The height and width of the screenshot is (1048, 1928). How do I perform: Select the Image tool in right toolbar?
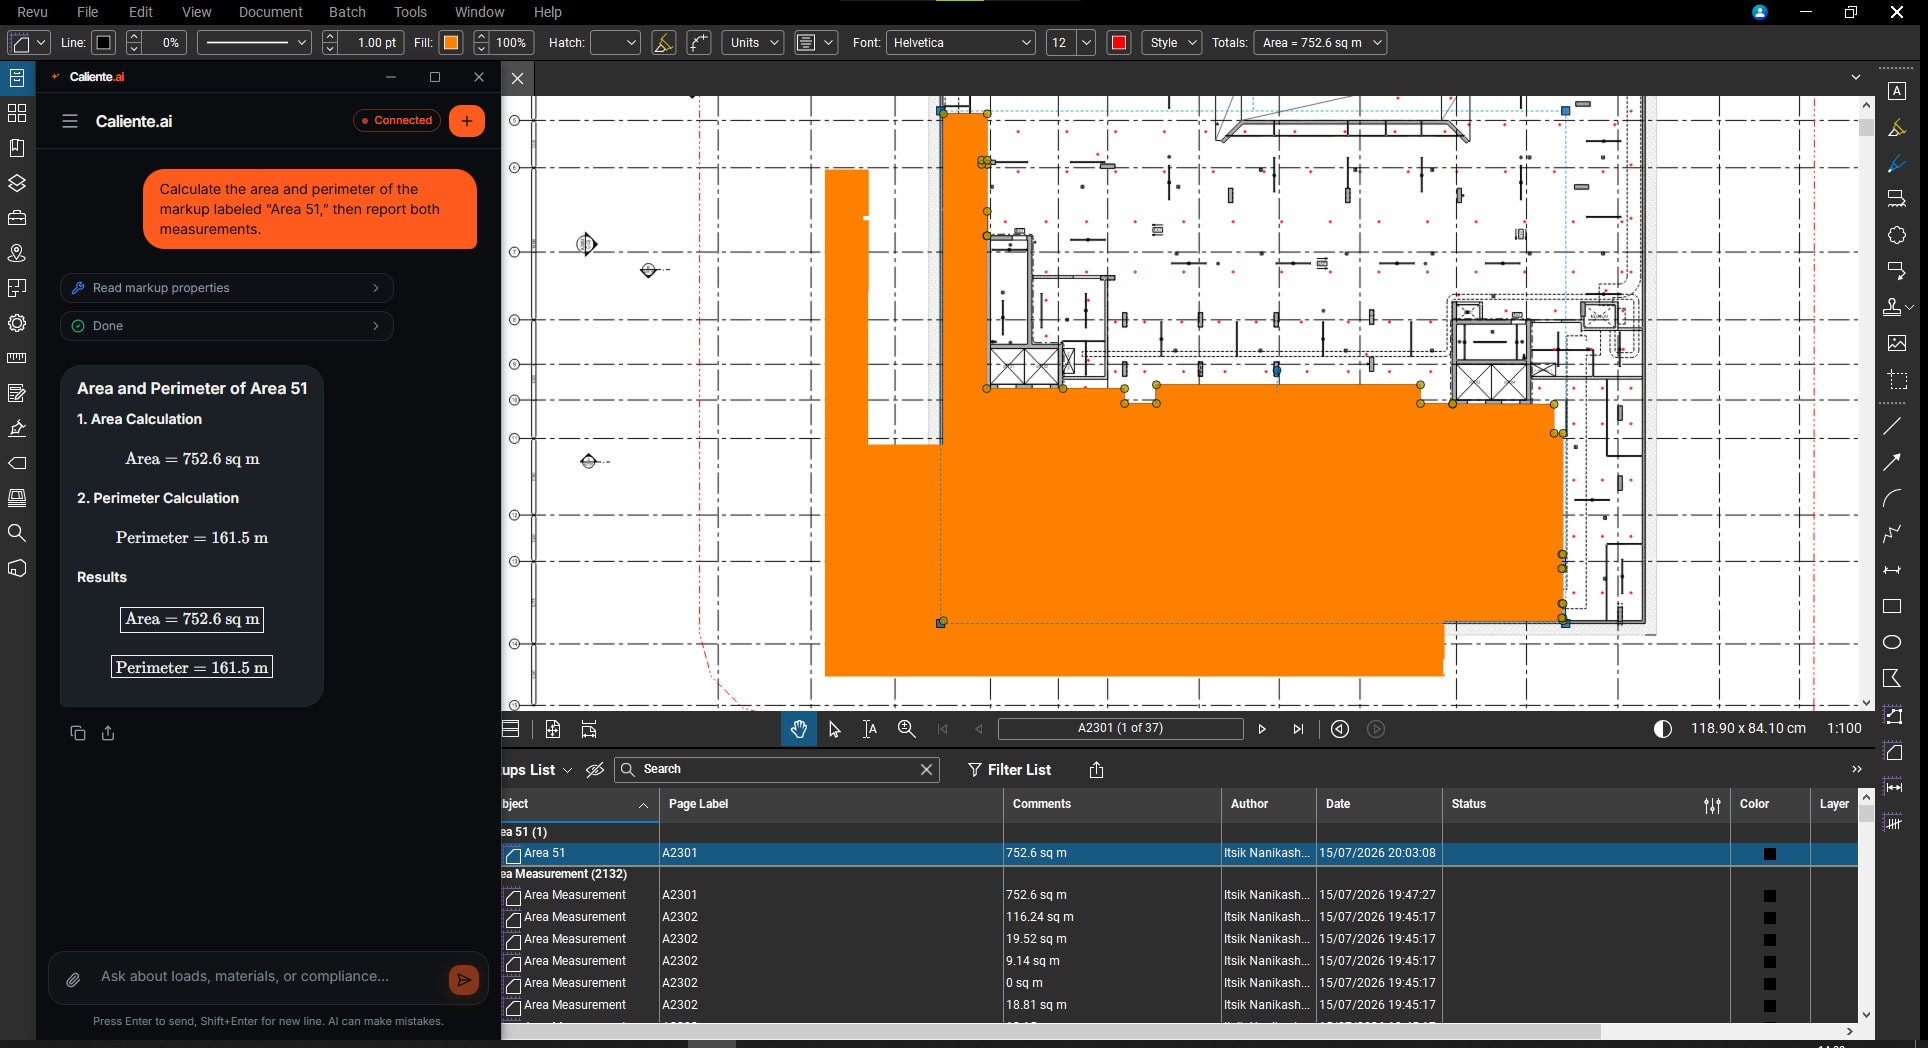click(1896, 343)
